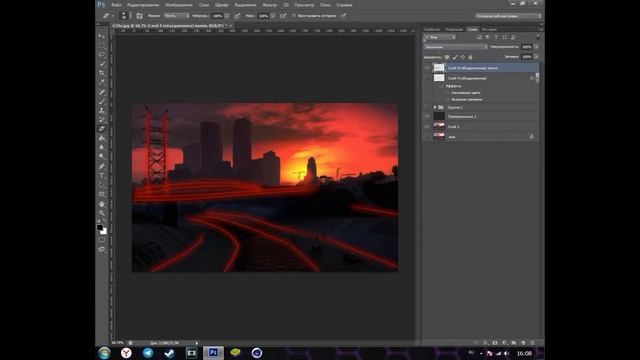Open eraser mode 'Кисть' dropdown
This screenshot has width=640, height=360.
[176, 16]
